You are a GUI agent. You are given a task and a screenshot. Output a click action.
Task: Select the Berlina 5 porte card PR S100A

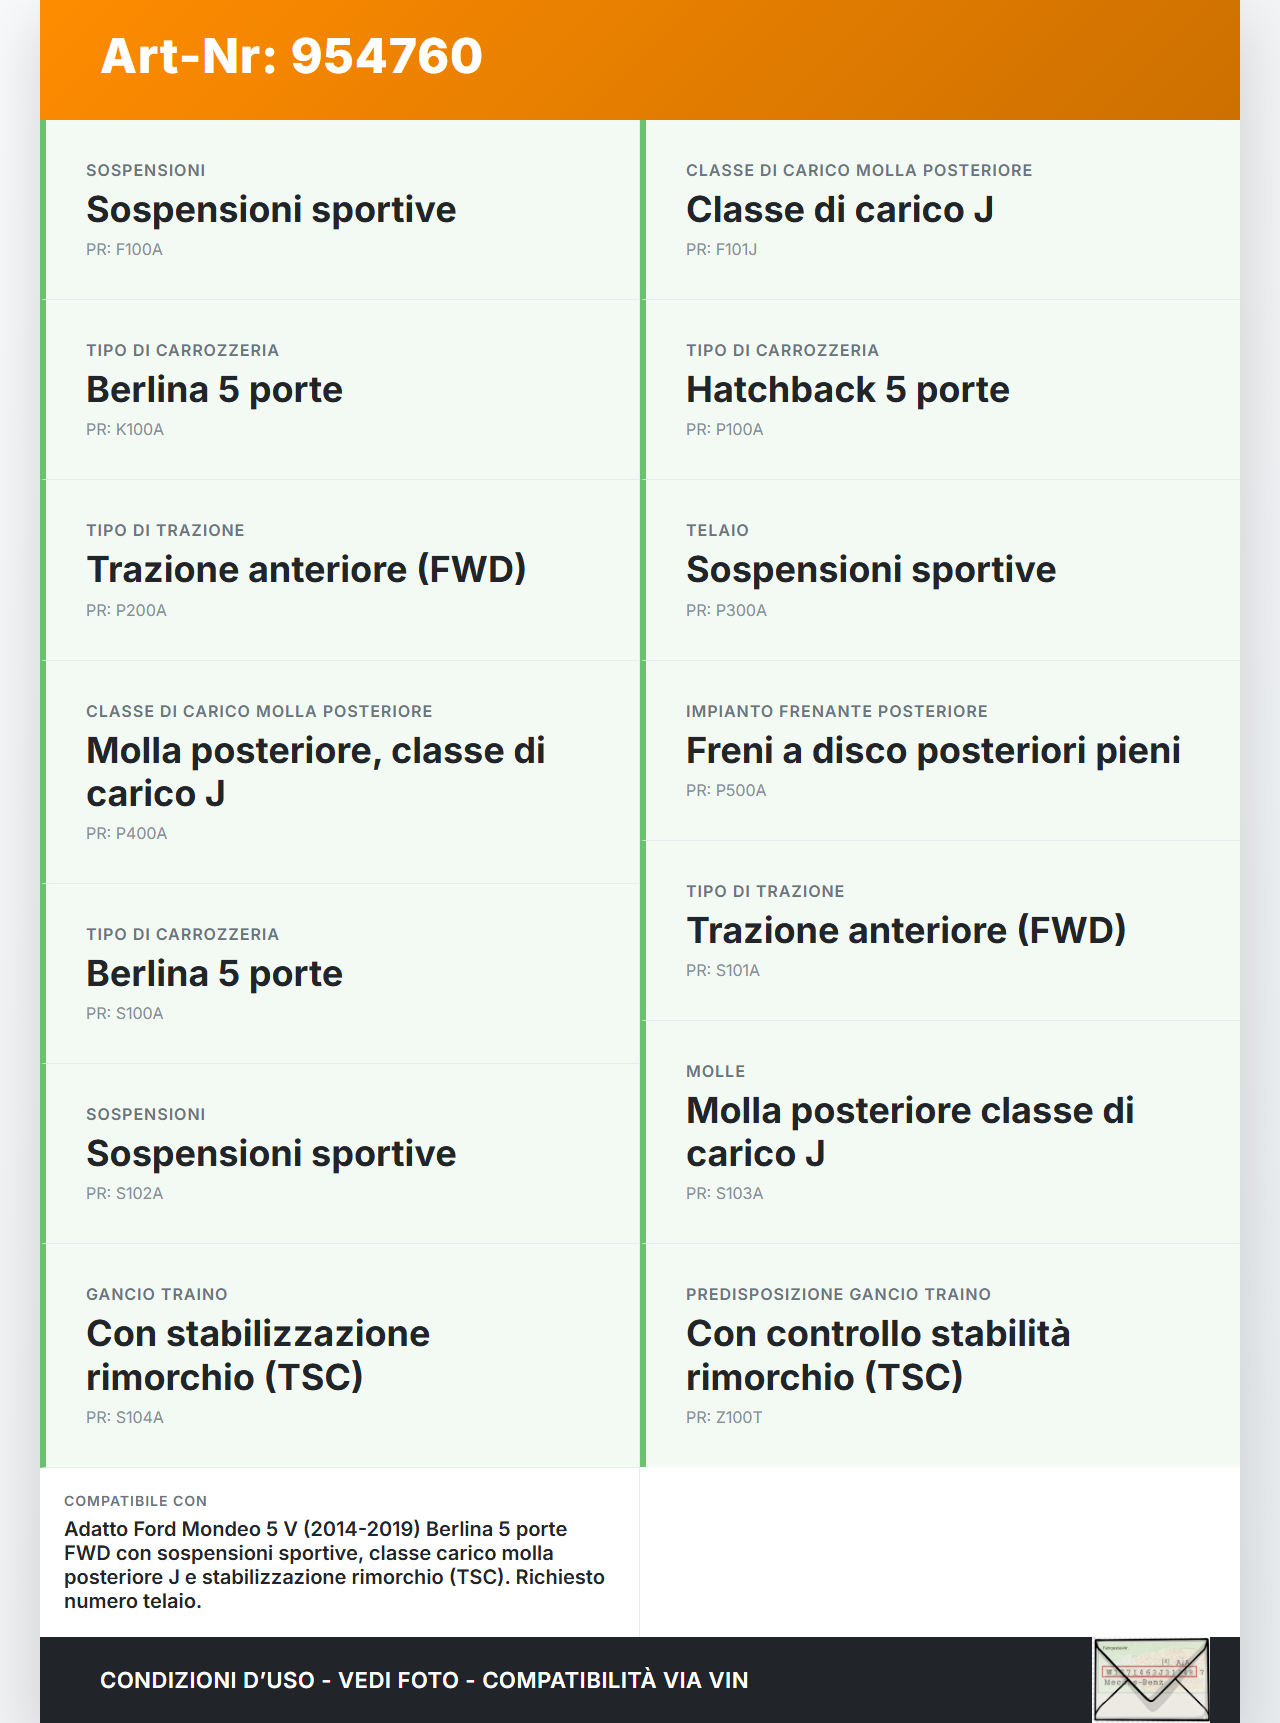coord(342,974)
